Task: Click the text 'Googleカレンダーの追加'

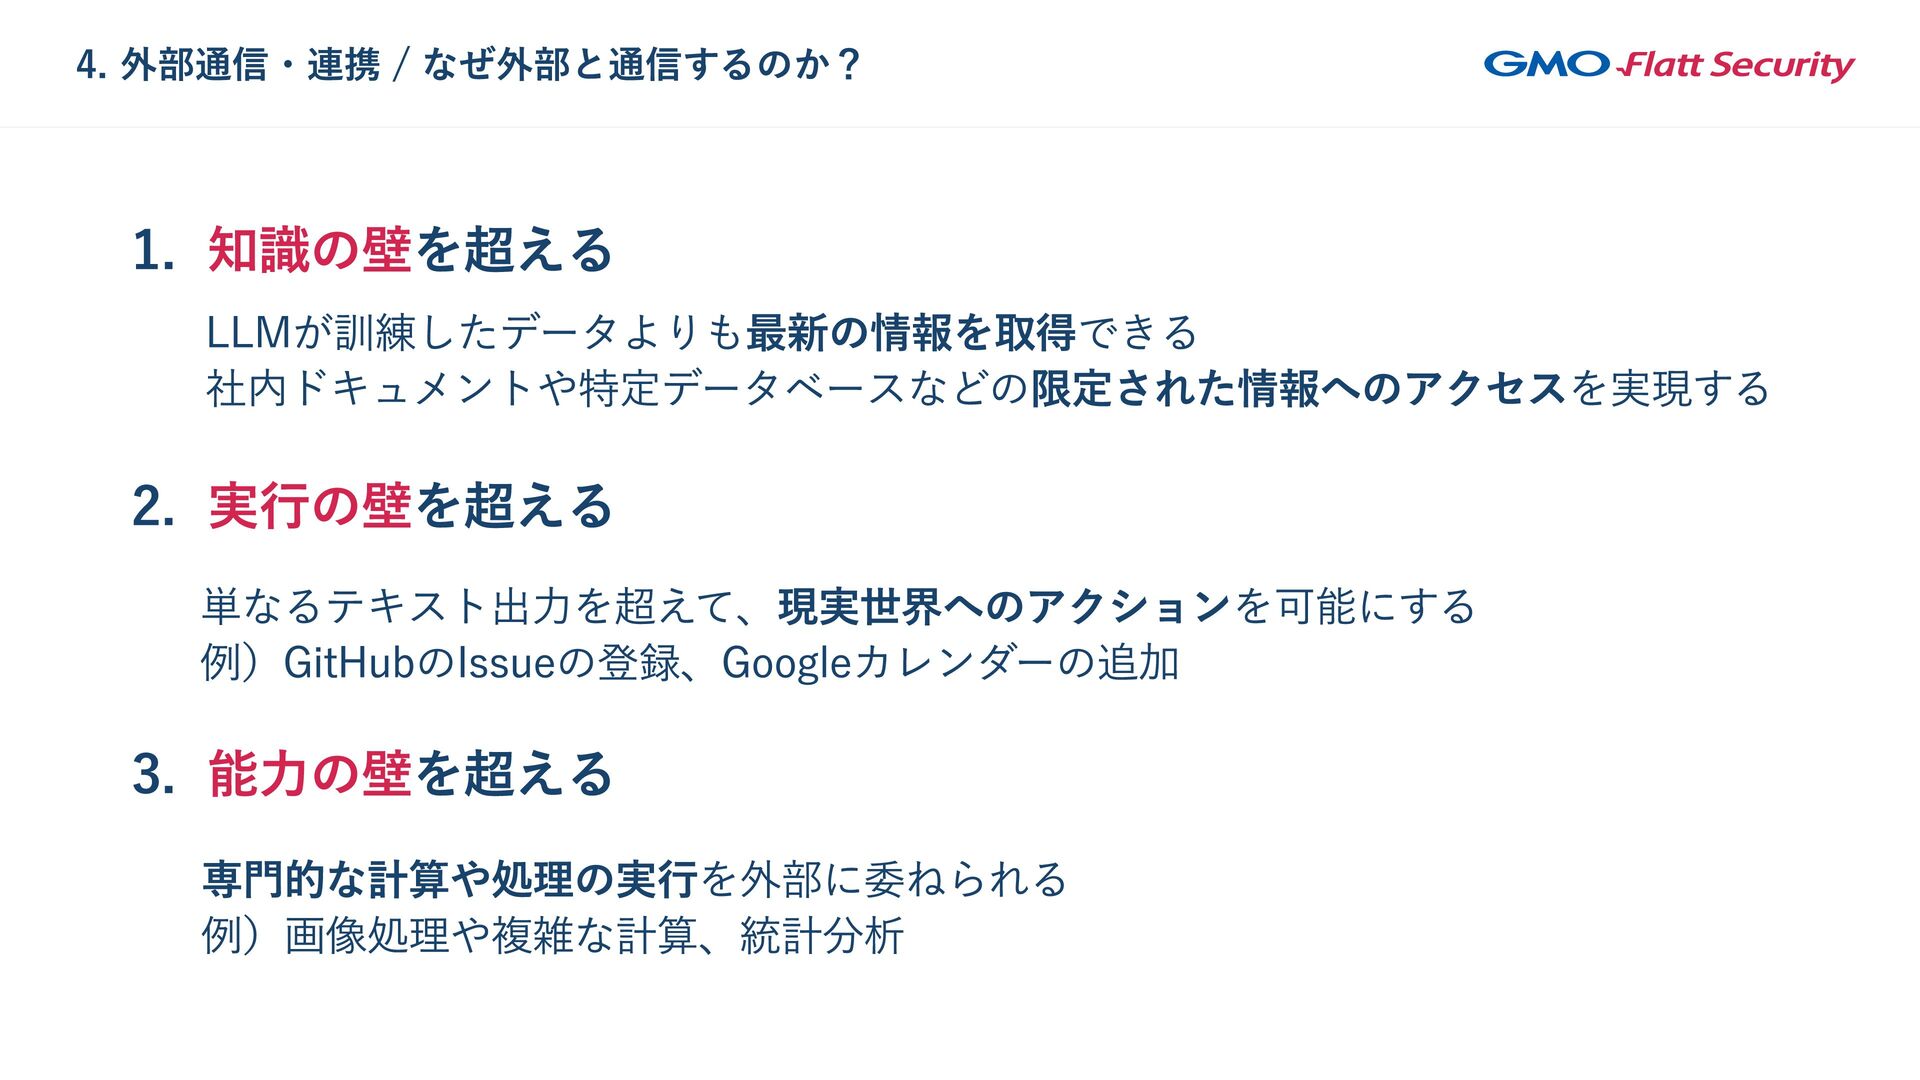Action: [x=951, y=663]
